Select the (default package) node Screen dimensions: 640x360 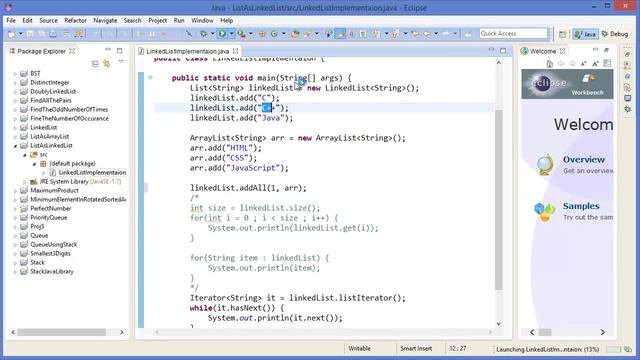72,164
